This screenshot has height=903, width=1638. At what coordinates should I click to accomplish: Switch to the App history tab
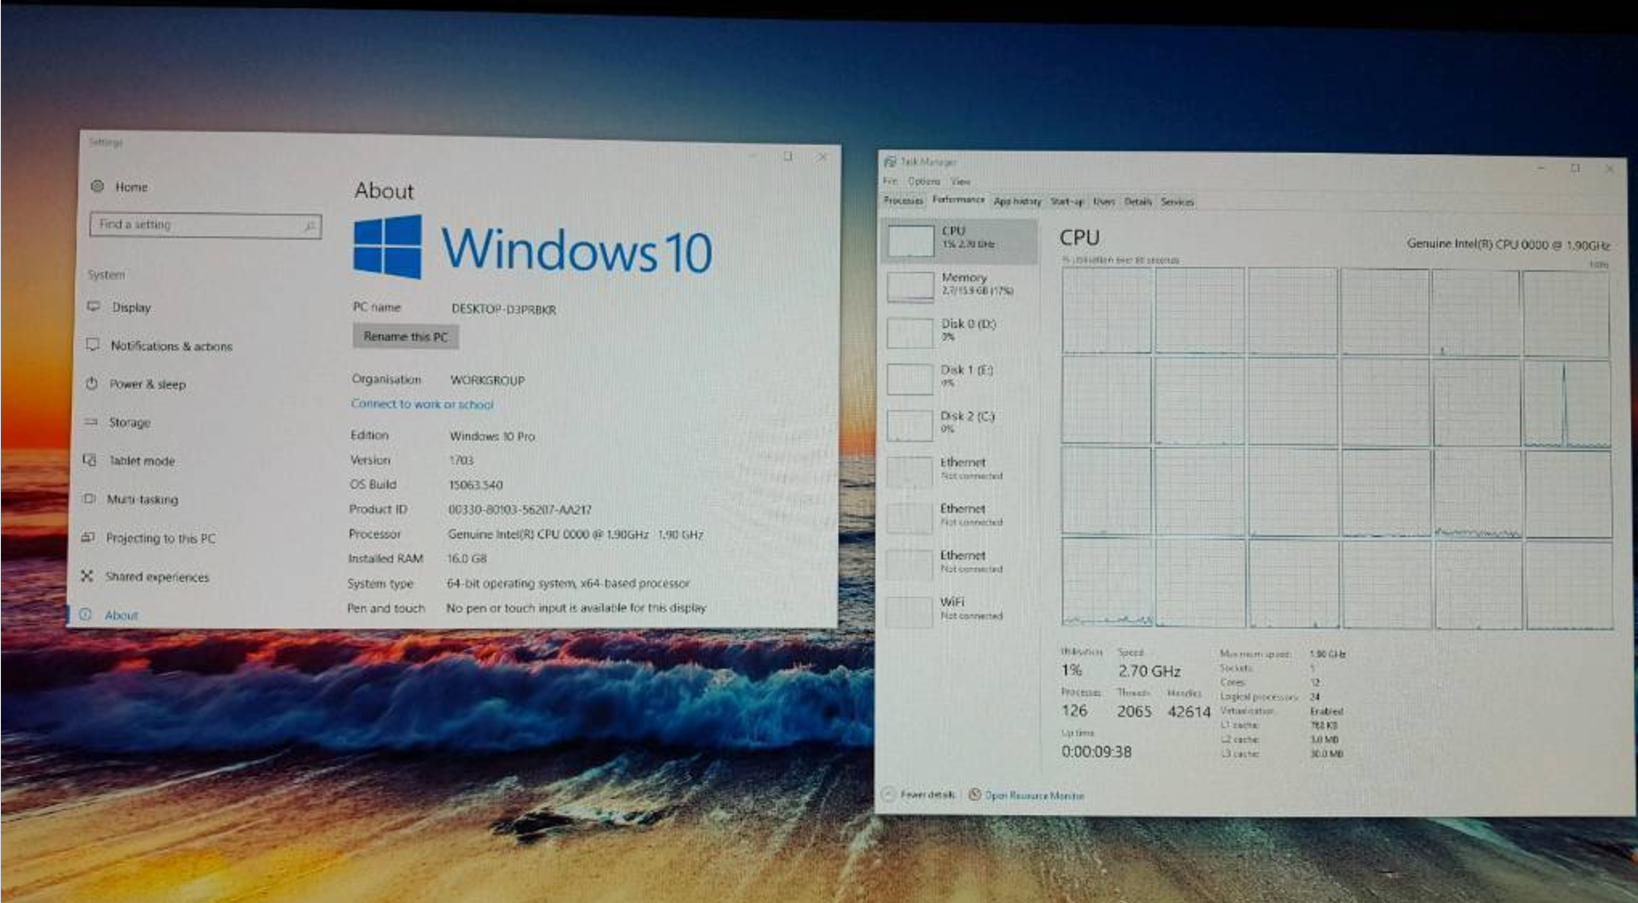[x=1017, y=201]
